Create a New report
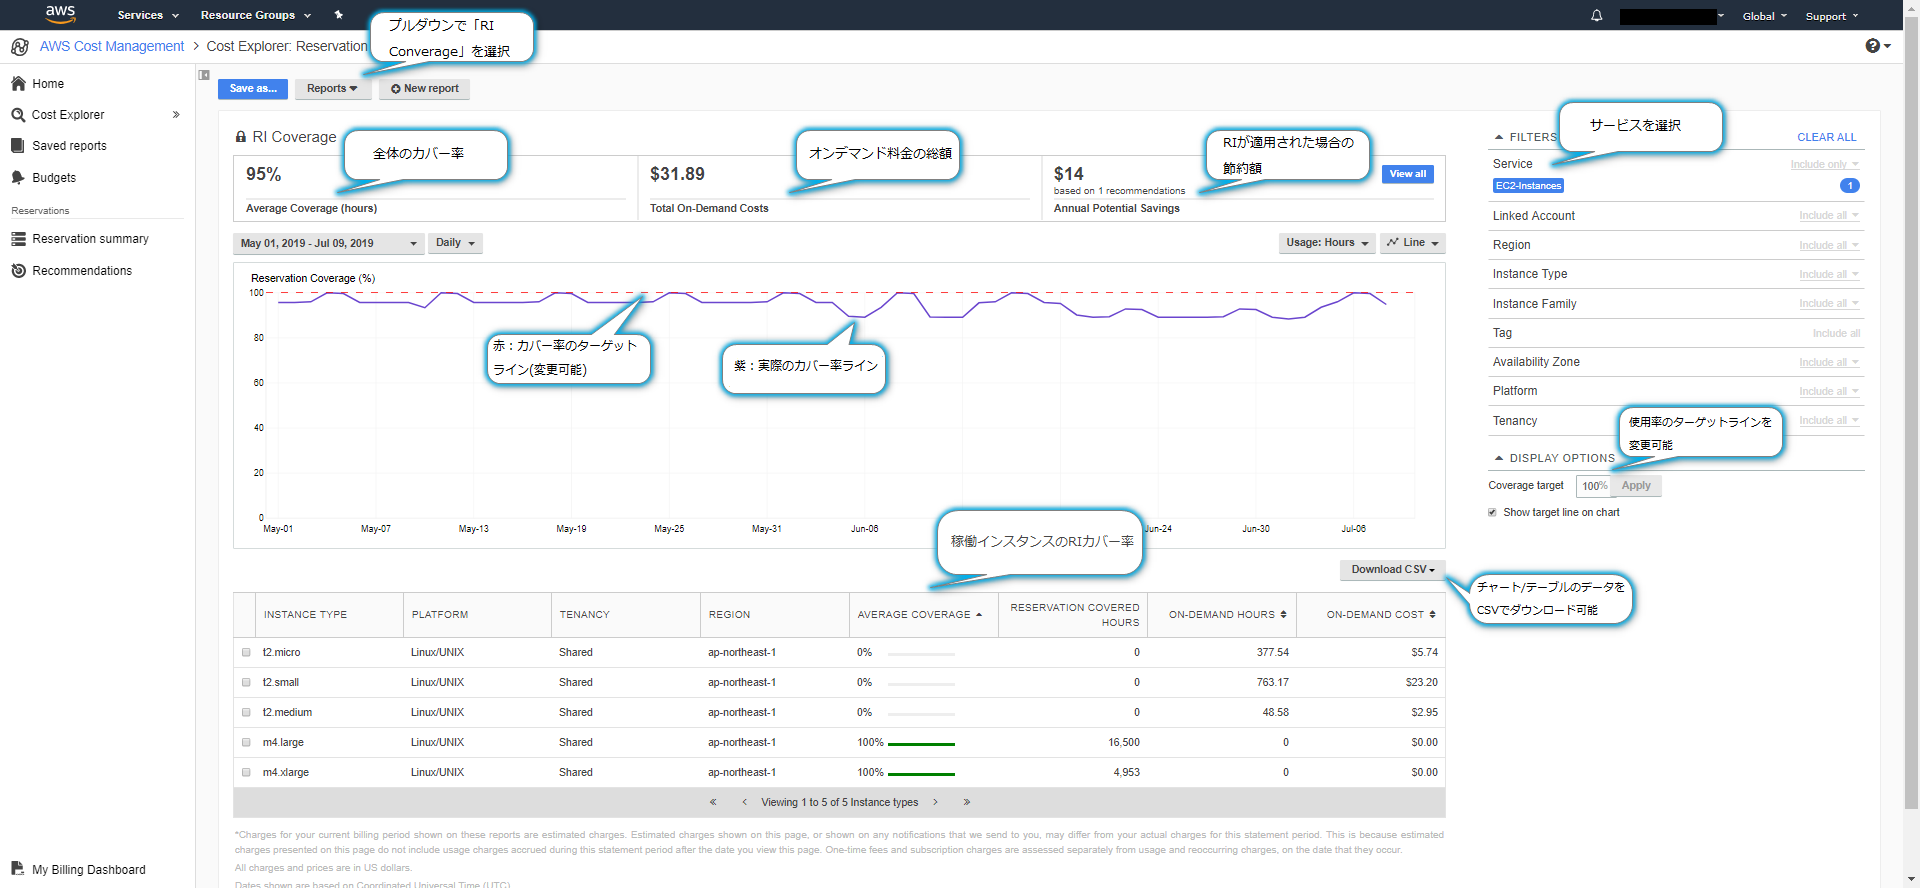The height and width of the screenshot is (888, 1920). coord(424,89)
